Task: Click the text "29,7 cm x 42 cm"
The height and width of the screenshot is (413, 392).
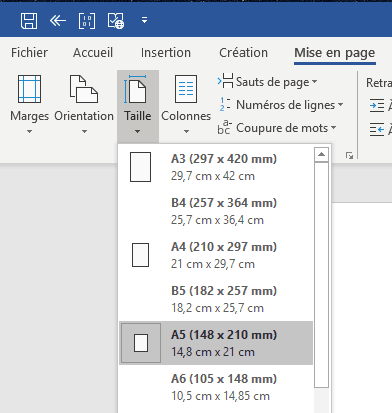Action: (213, 176)
